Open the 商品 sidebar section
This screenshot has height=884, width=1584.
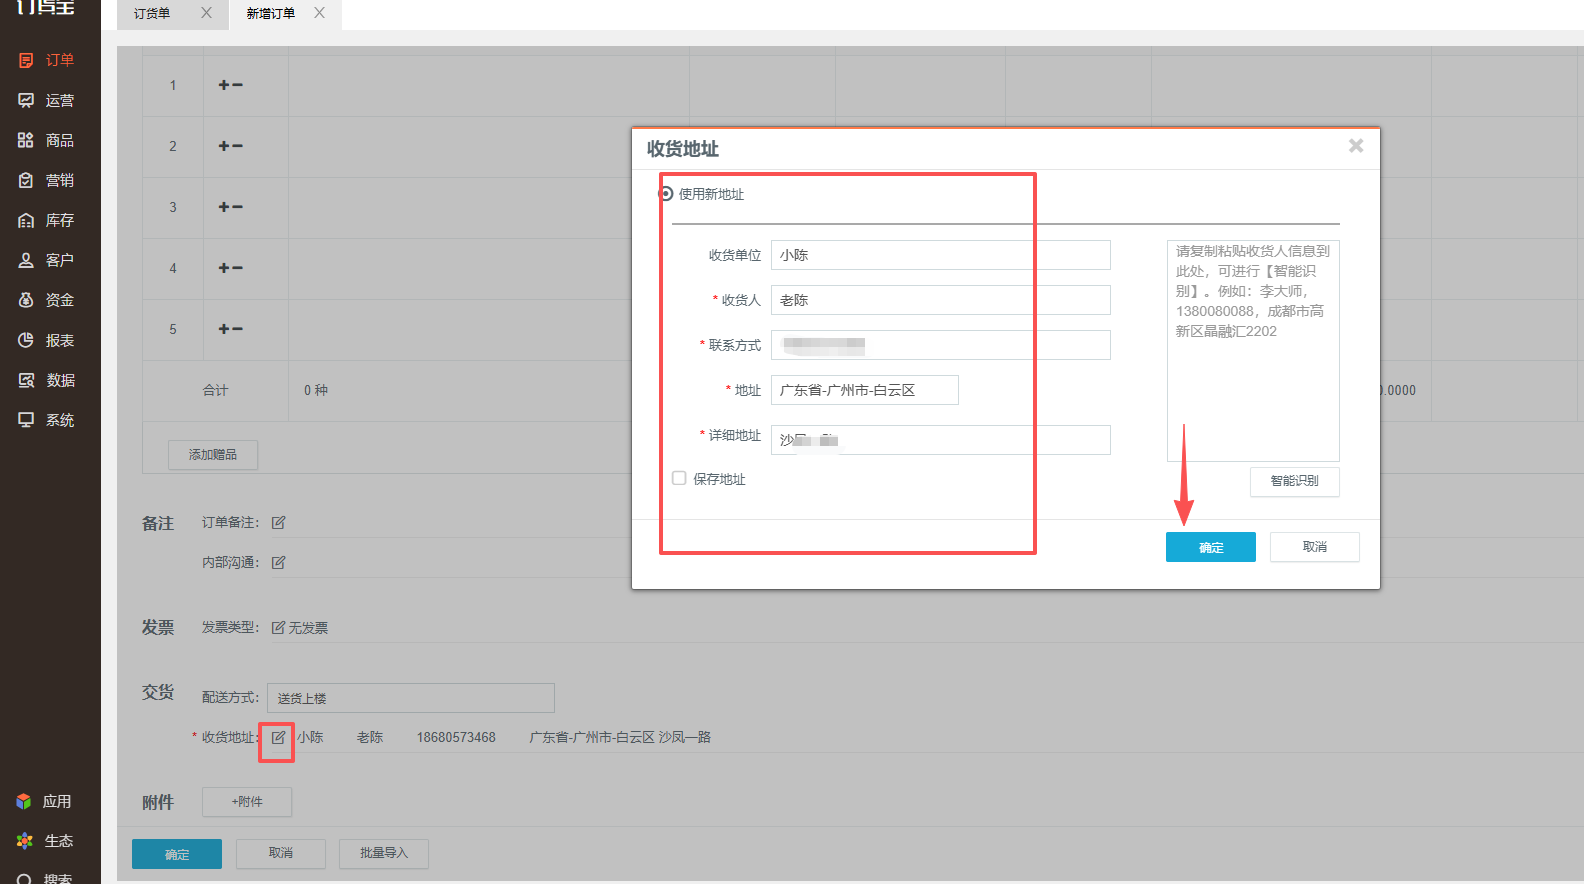point(46,140)
